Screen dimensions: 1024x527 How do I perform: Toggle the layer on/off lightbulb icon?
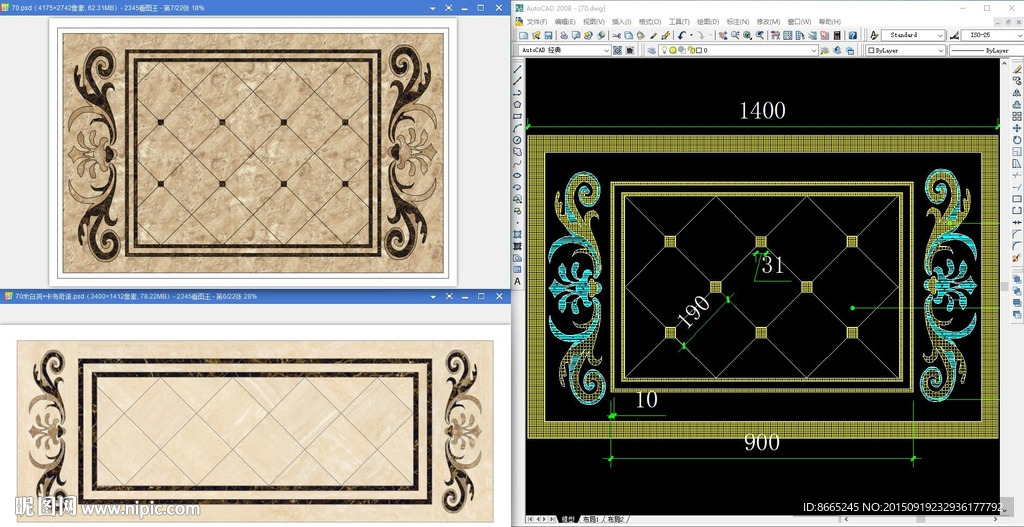tap(664, 50)
